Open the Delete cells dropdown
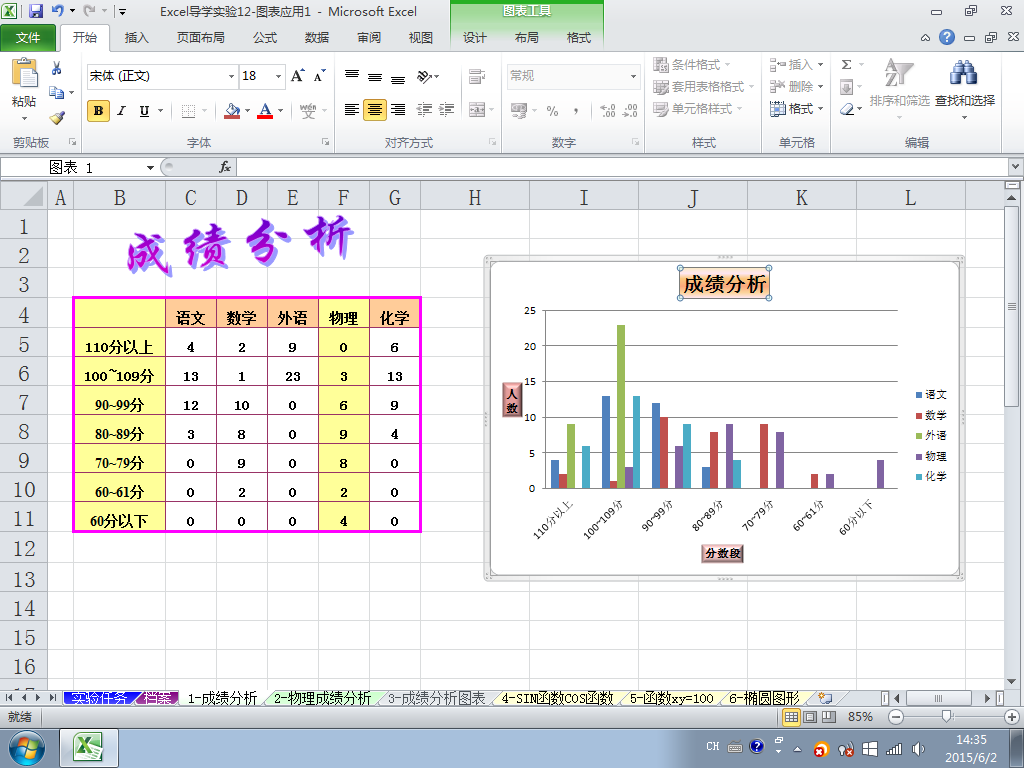The width and height of the screenshot is (1024, 768). point(821,87)
